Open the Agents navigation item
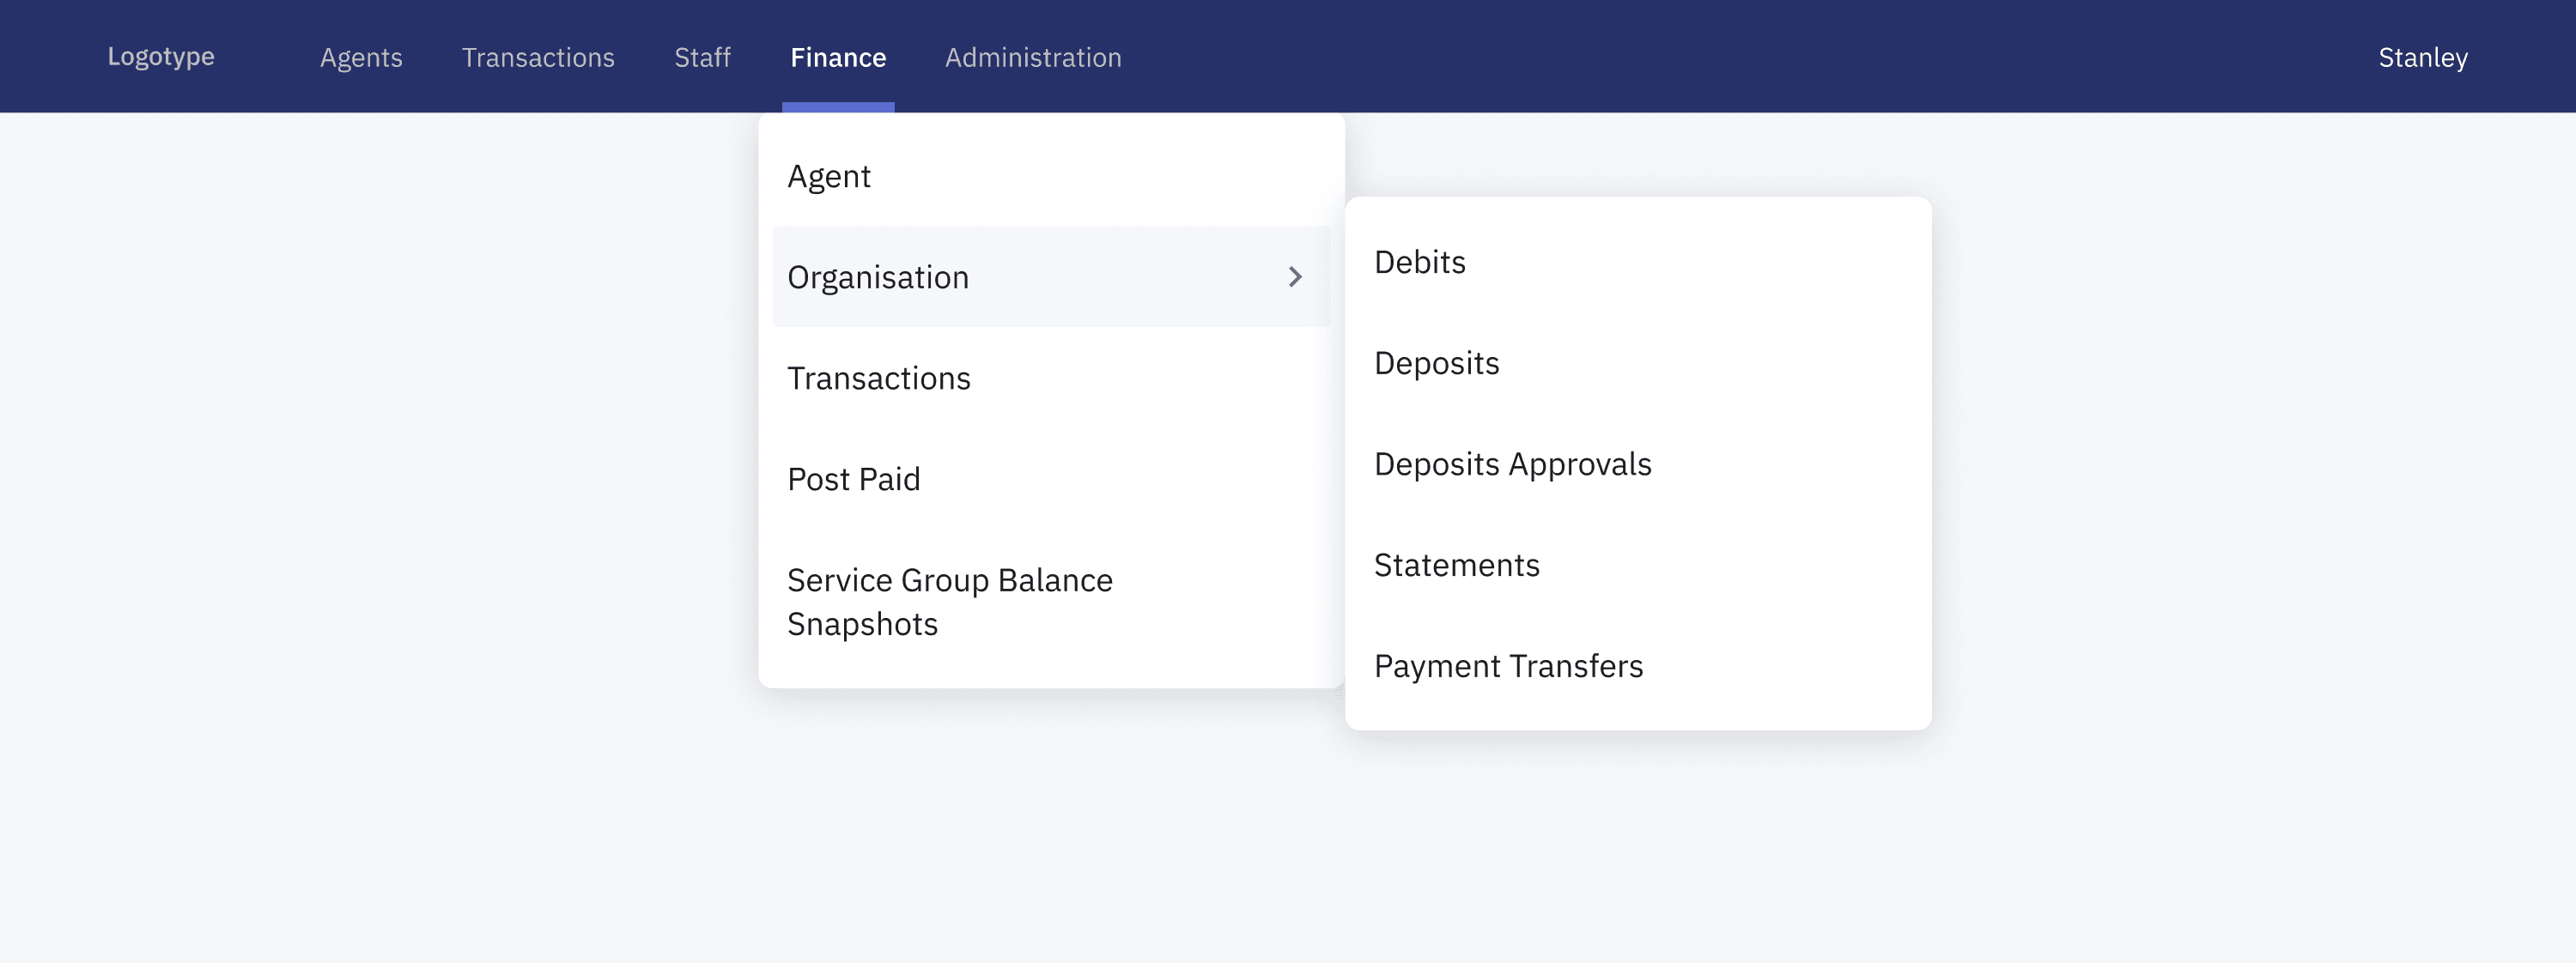Image resolution: width=2576 pixels, height=963 pixels. 361,57
